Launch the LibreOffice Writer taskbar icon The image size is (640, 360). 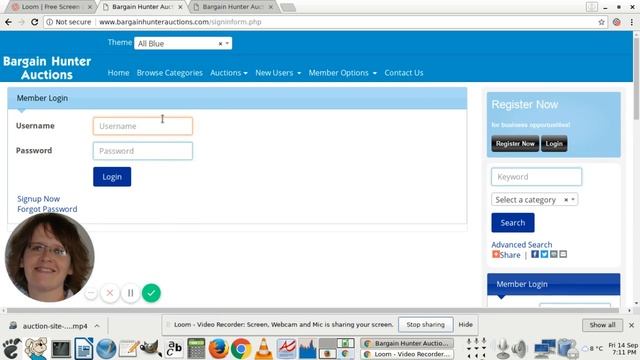84,349
